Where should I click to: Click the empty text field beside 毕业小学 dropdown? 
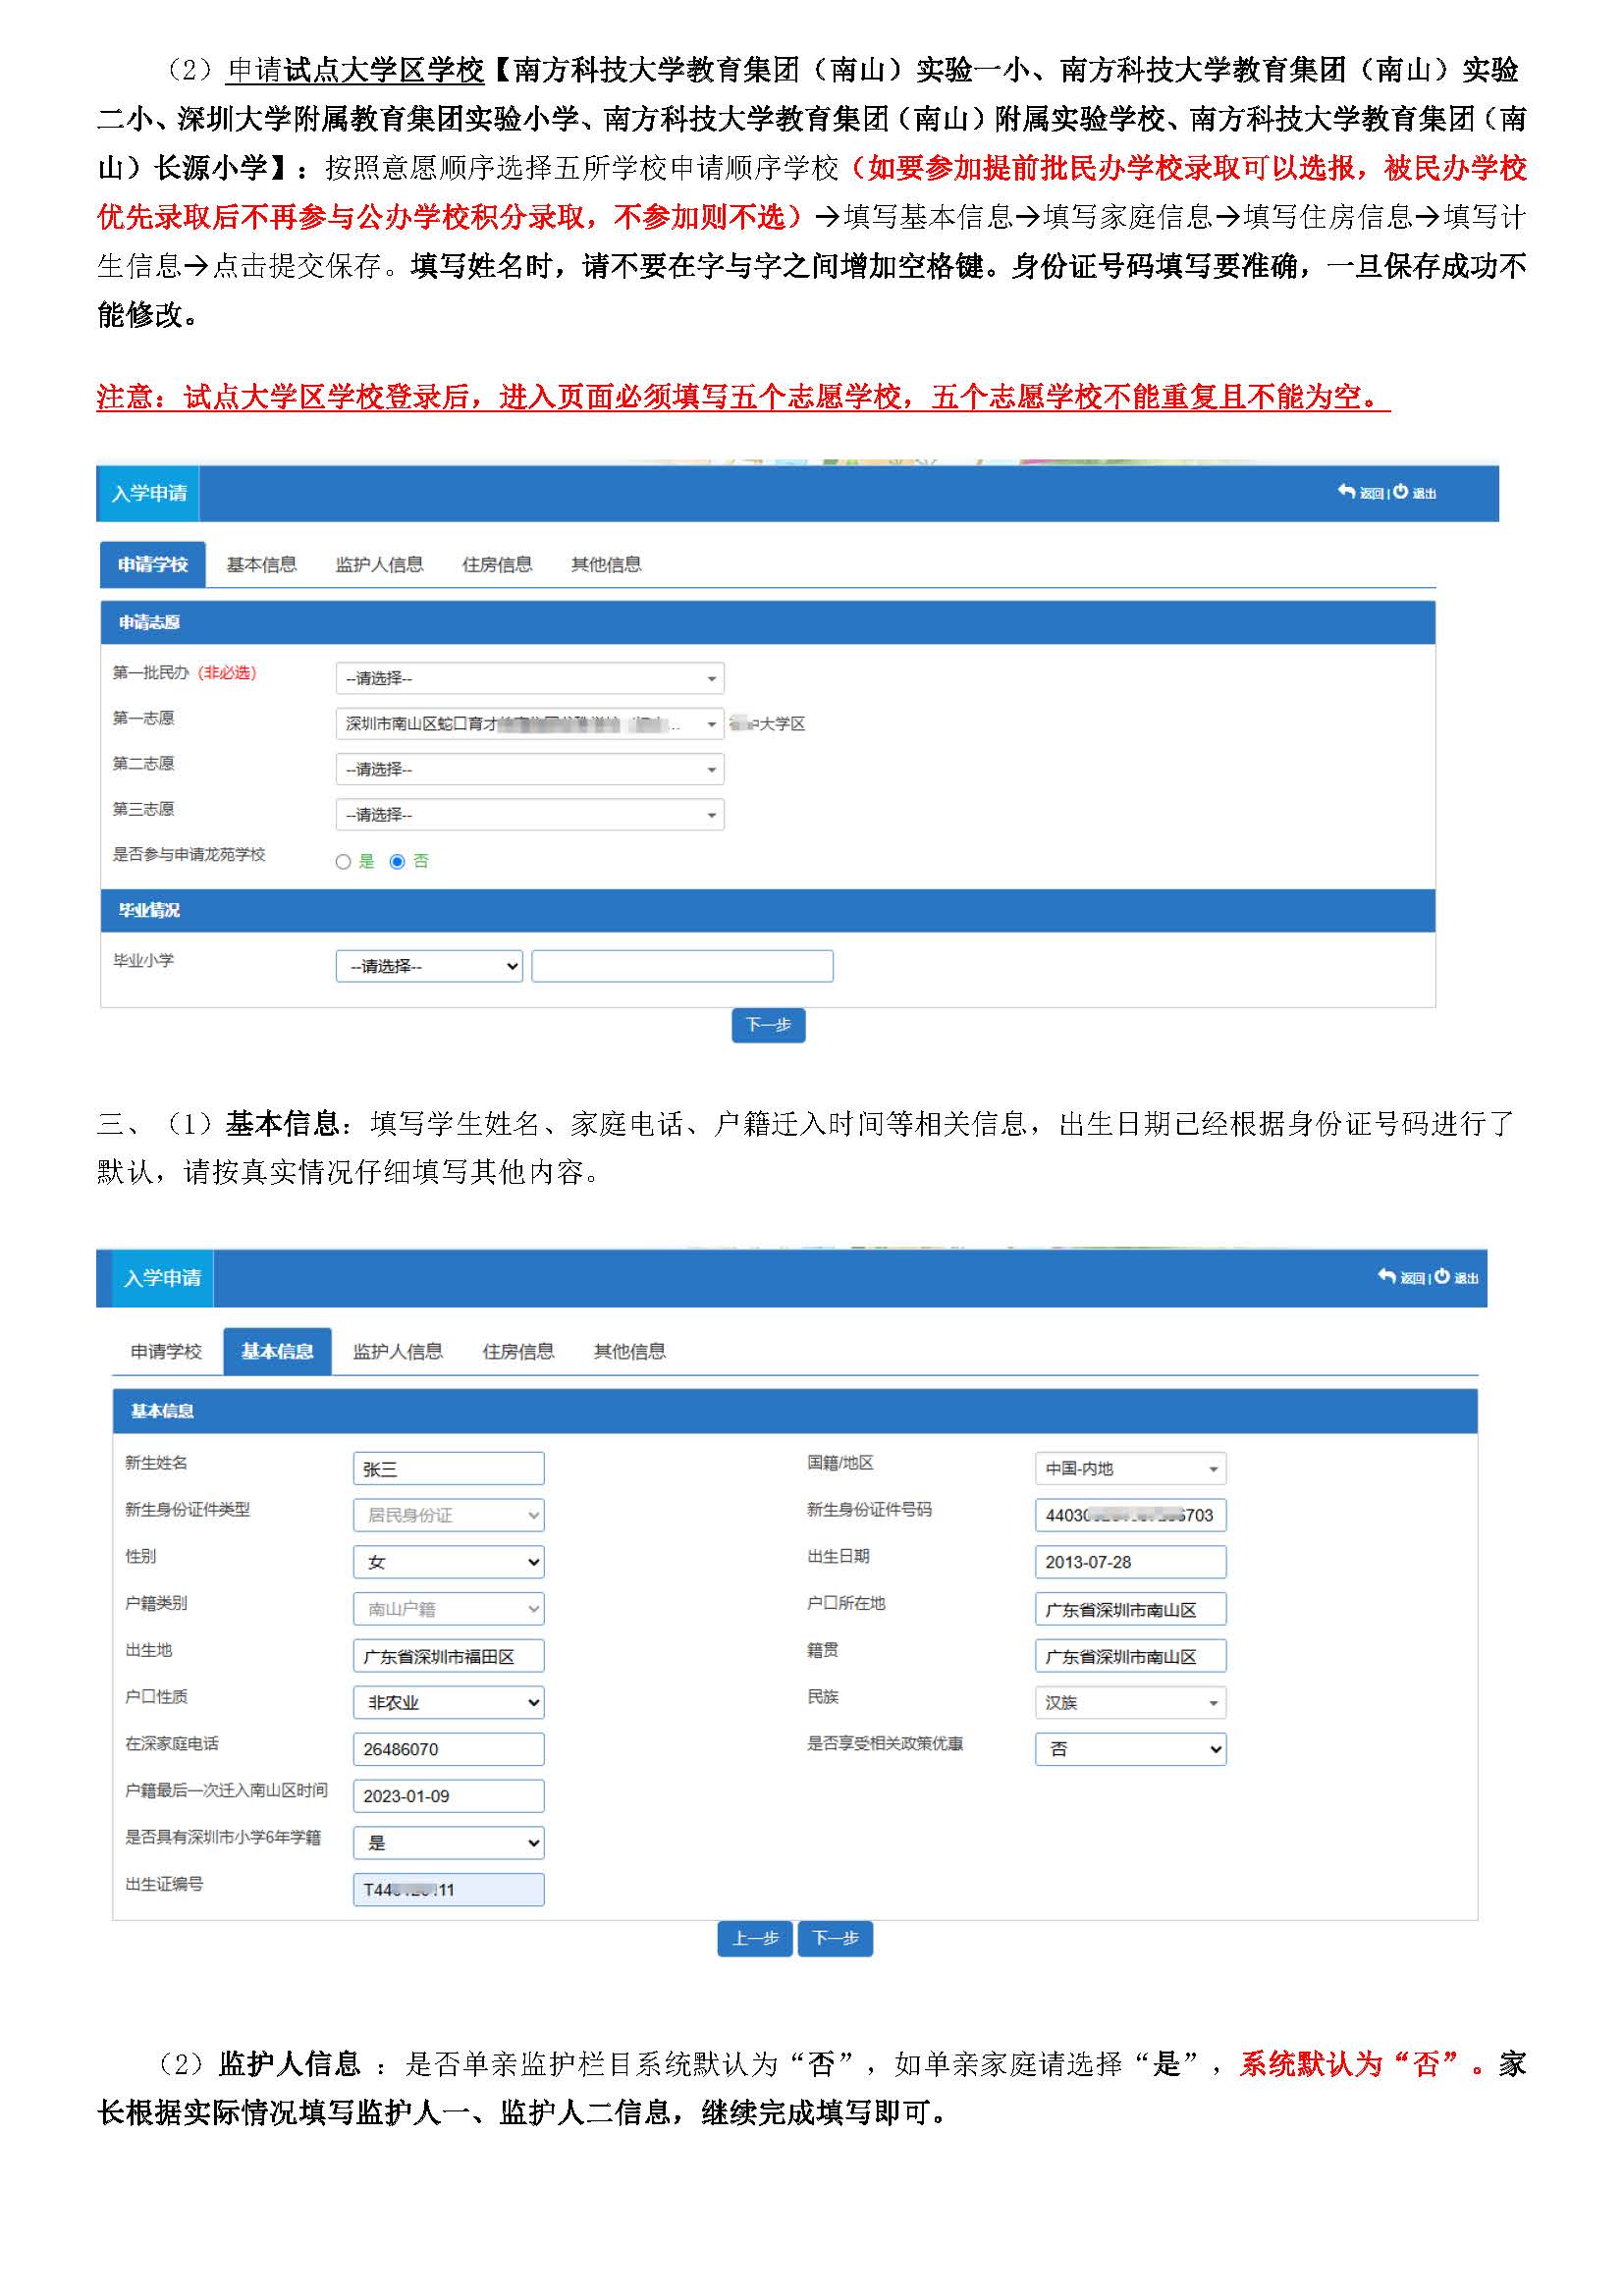682,966
